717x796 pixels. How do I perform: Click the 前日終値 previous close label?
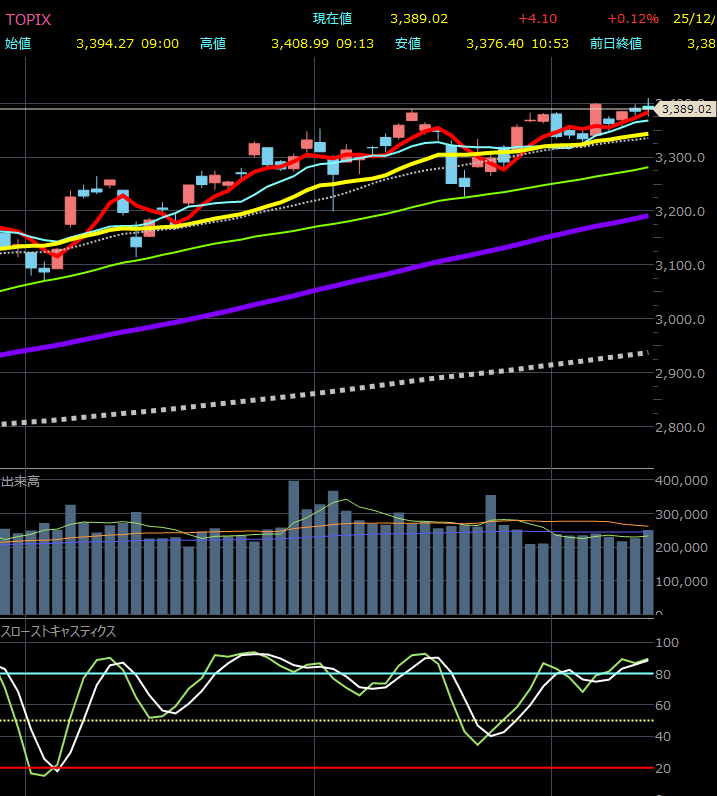pyautogui.click(x=616, y=44)
